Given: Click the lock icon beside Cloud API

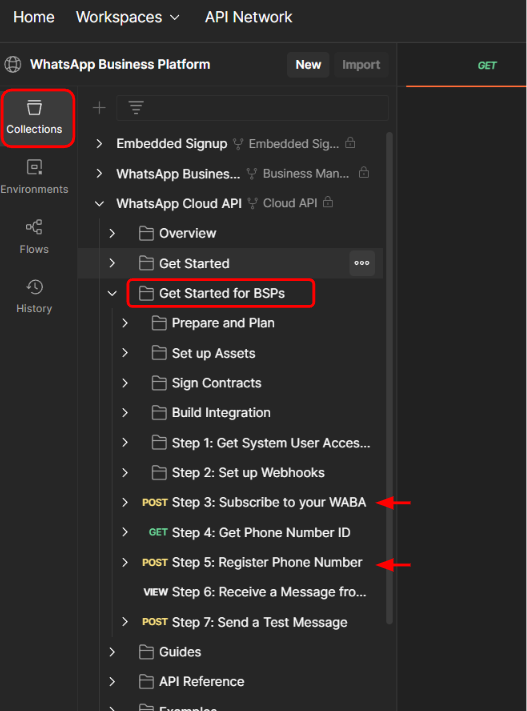Looking at the screenshot, I should (328, 202).
